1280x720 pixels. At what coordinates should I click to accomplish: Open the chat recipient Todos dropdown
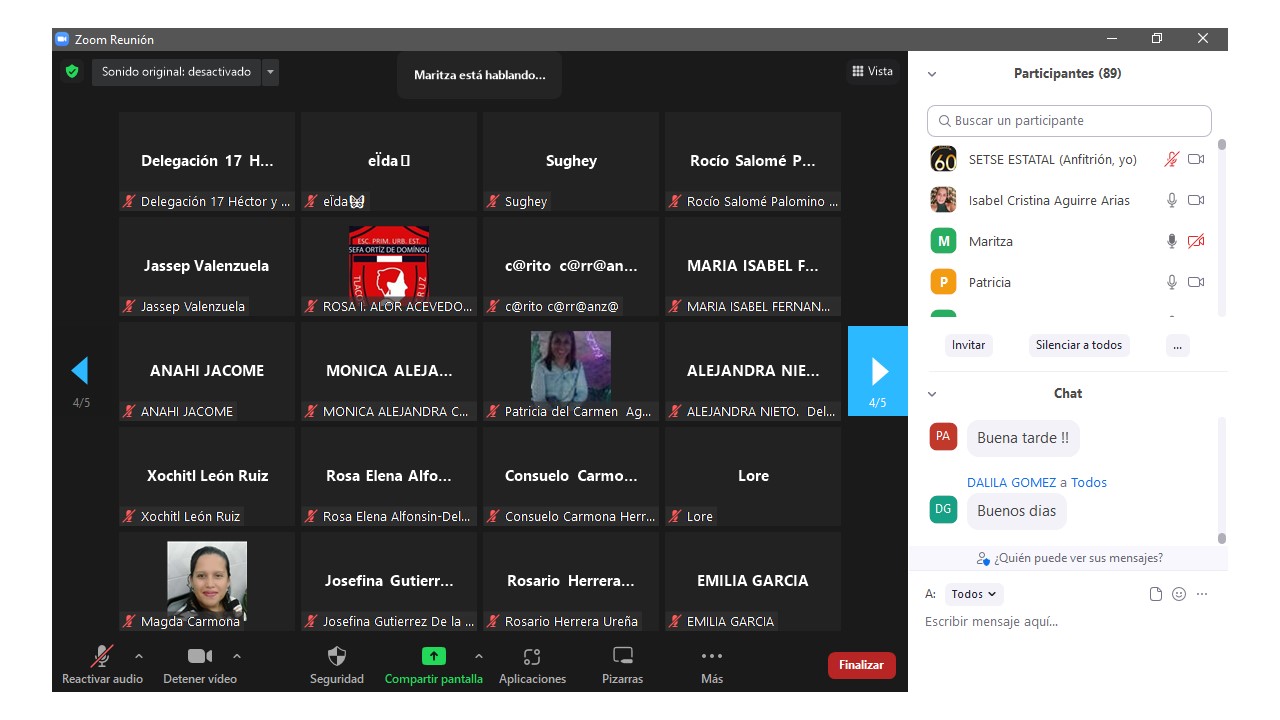973,594
